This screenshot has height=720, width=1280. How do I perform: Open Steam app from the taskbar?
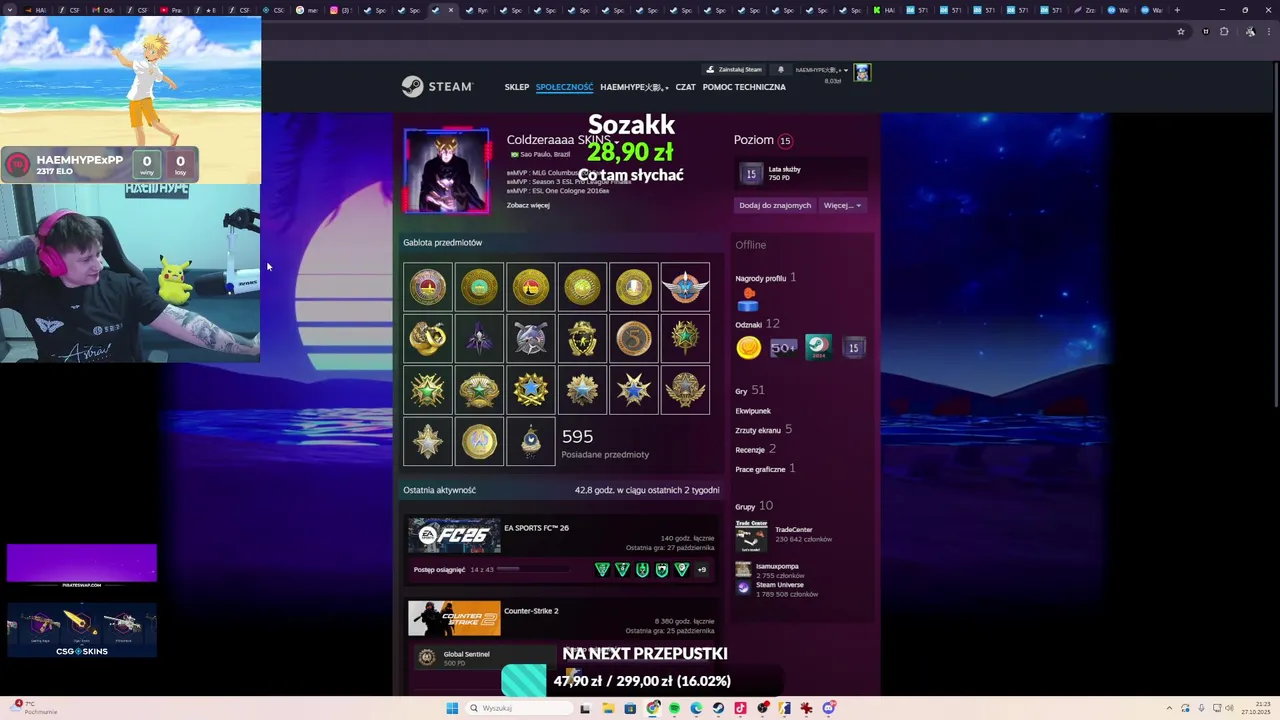[x=718, y=708]
